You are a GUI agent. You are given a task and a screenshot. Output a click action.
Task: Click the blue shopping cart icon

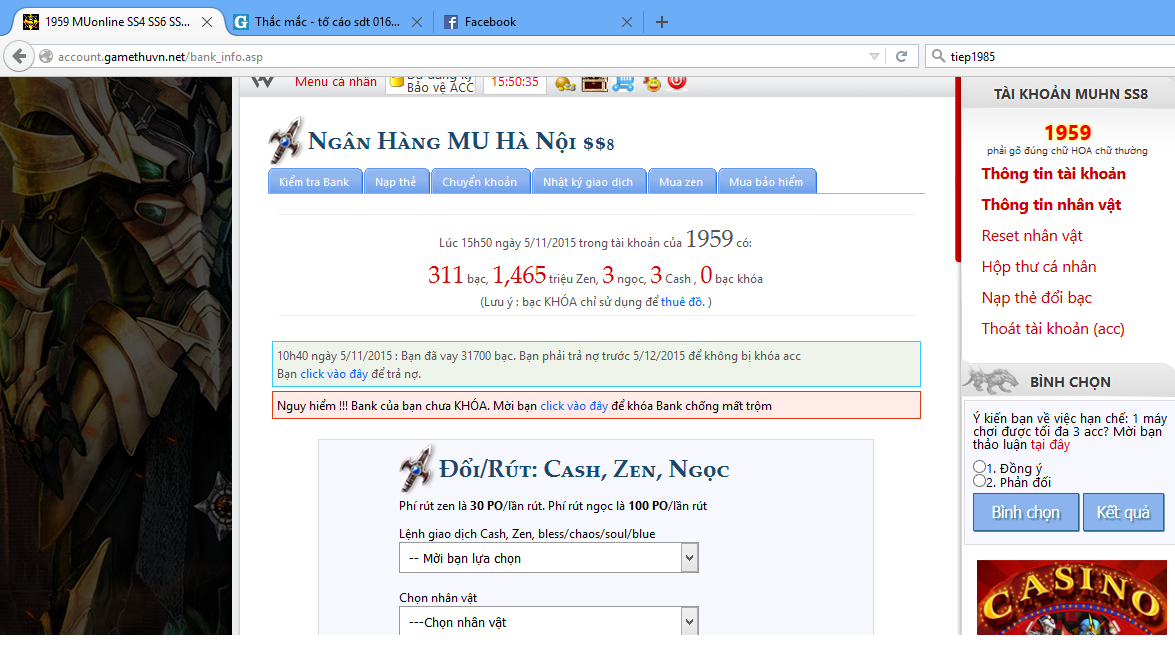point(623,83)
